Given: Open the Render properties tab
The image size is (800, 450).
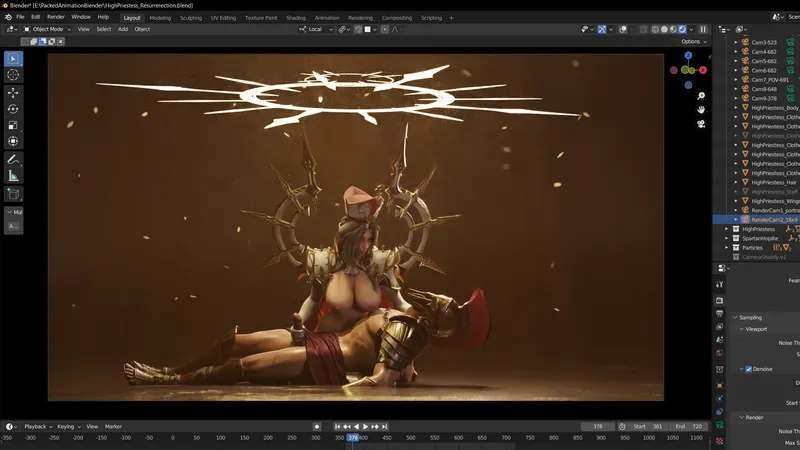Looking at the screenshot, I should pyautogui.click(x=719, y=301).
